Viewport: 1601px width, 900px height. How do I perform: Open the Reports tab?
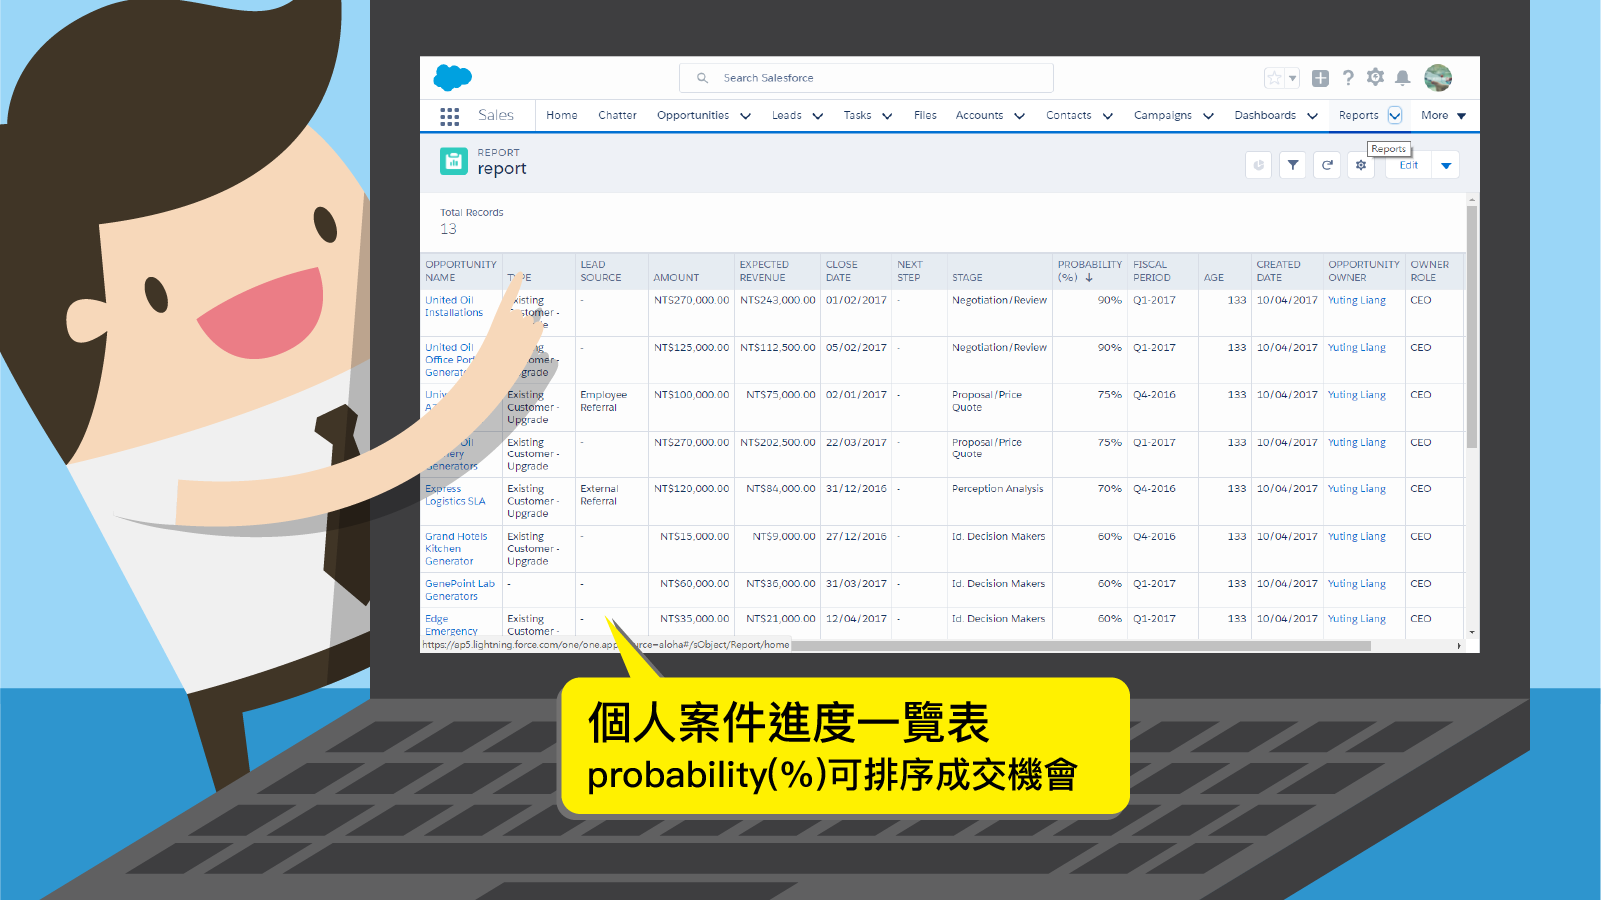pyautogui.click(x=1358, y=116)
